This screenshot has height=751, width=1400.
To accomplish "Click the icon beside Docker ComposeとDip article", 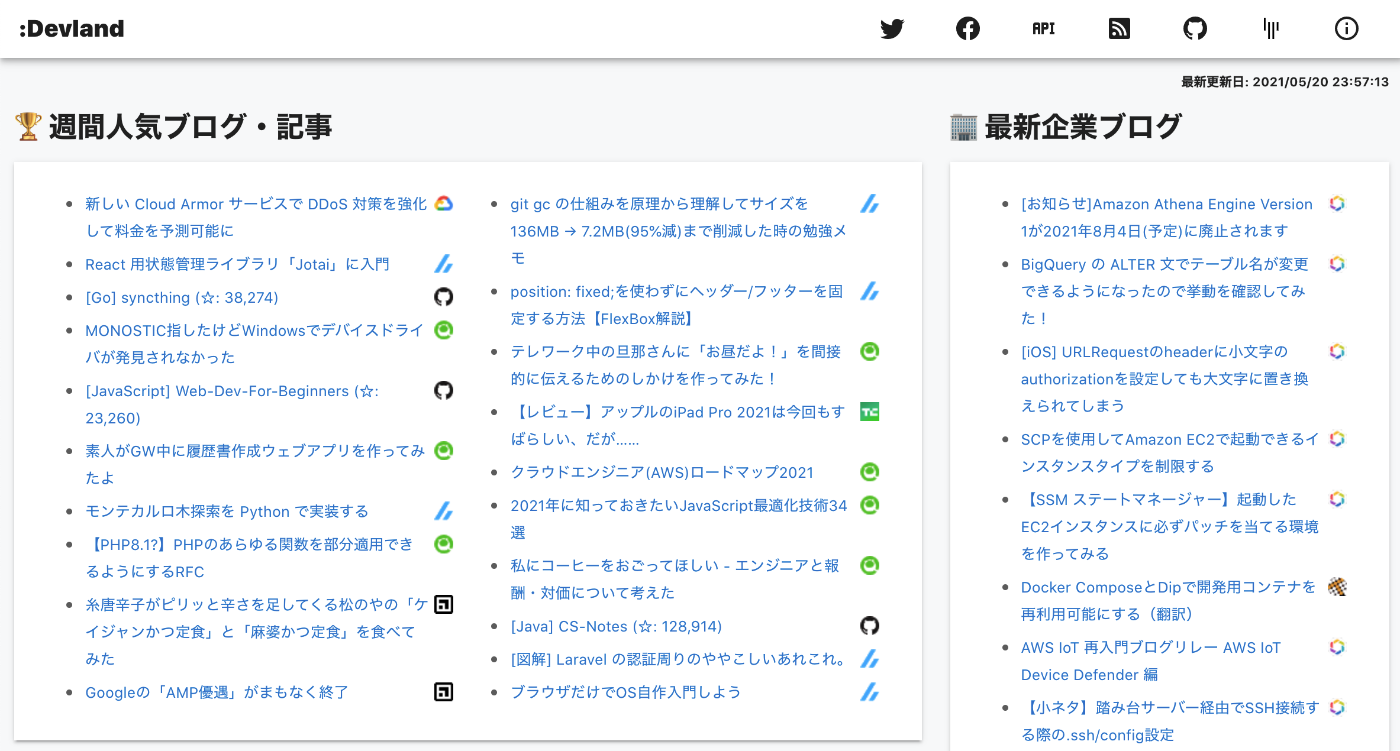I will point(1337,587).
